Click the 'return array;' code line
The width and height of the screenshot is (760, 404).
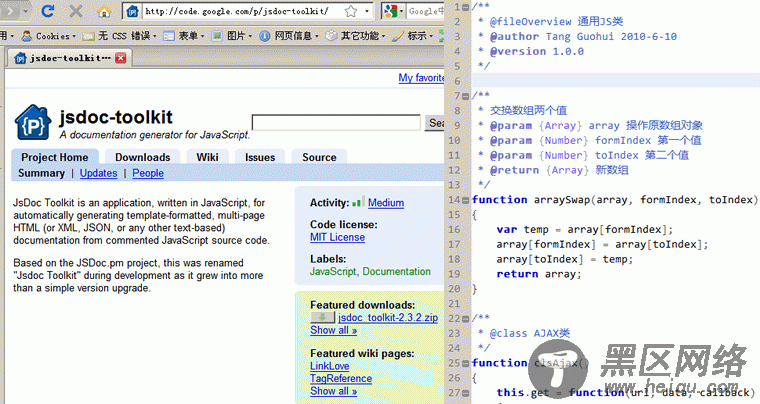pyautogui.click(x=538, y=274)
